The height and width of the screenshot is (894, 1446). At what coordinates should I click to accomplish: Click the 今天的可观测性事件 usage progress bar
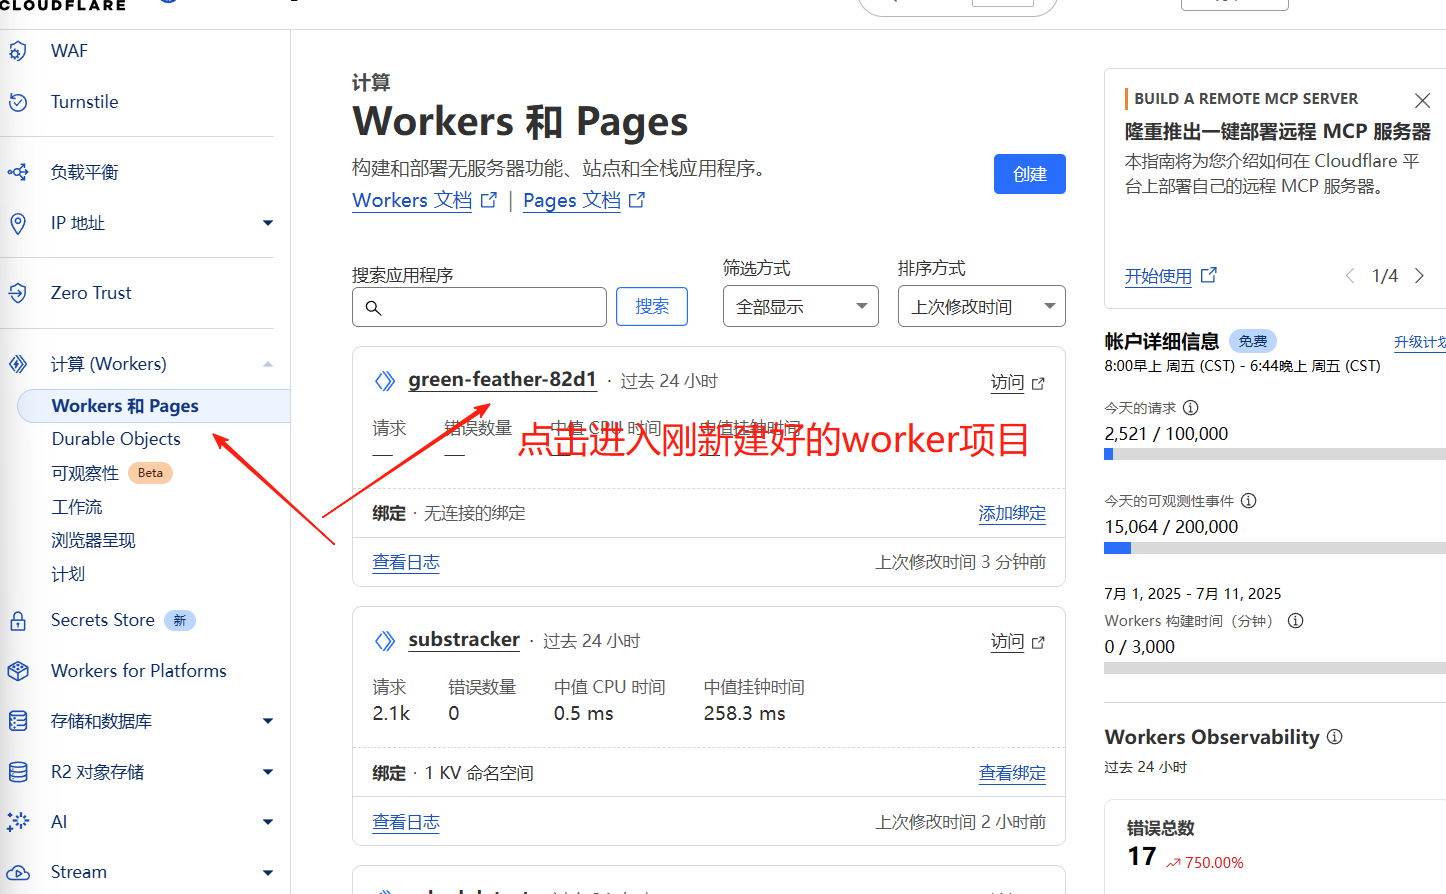[1275, 548]
